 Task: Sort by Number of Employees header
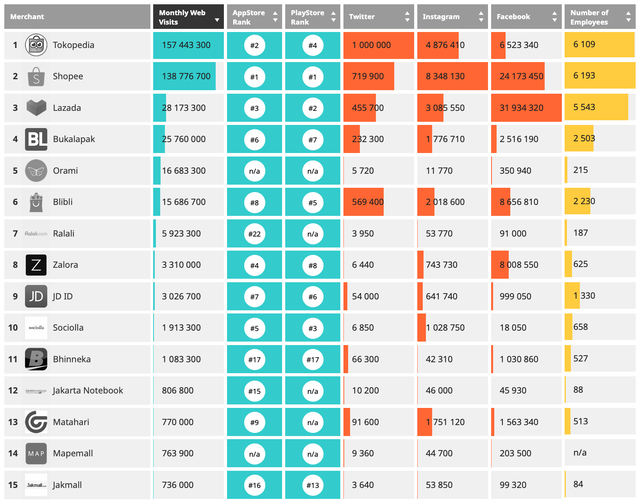tap(600, 17)
